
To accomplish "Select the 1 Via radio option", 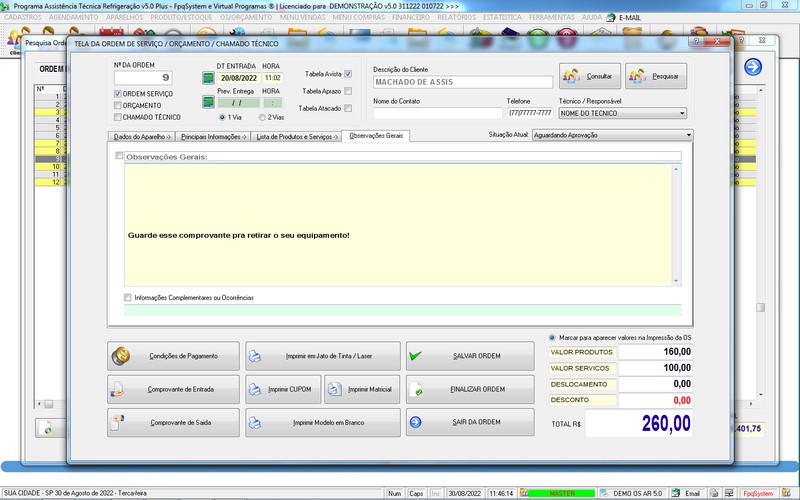I will [222, 117].
